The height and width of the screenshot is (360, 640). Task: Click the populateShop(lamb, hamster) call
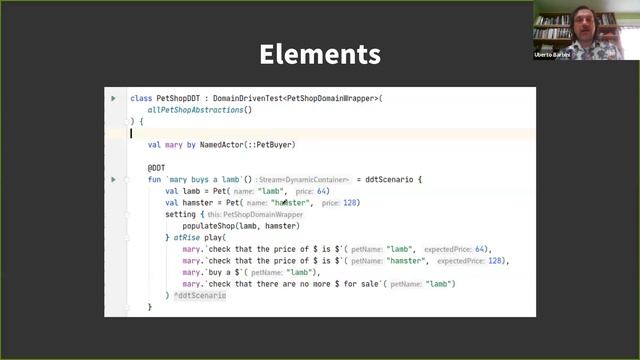point(241,226)
